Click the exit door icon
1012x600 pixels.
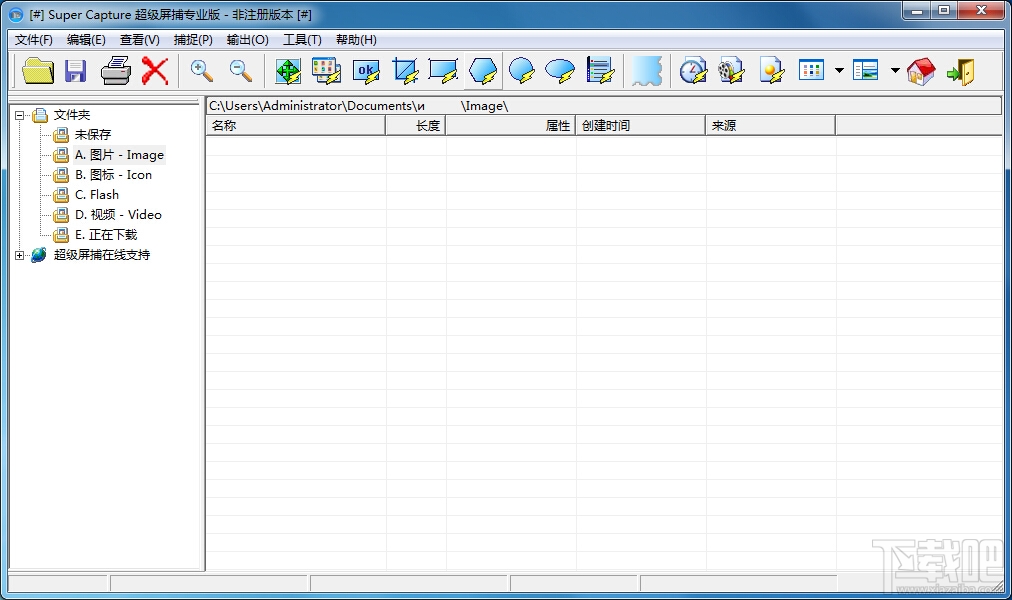tap(960, 71)
